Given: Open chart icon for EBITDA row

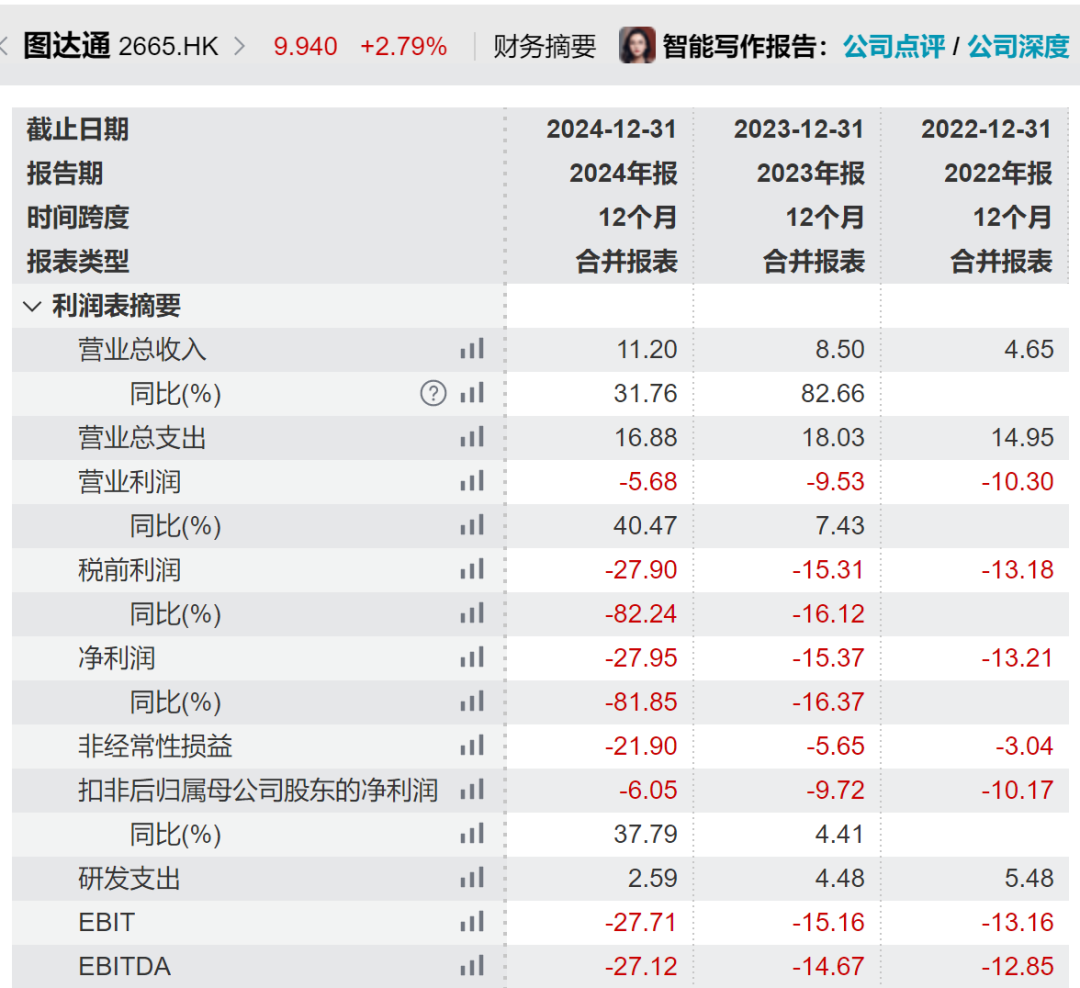Looking at the screenshot, I should 472,966.
